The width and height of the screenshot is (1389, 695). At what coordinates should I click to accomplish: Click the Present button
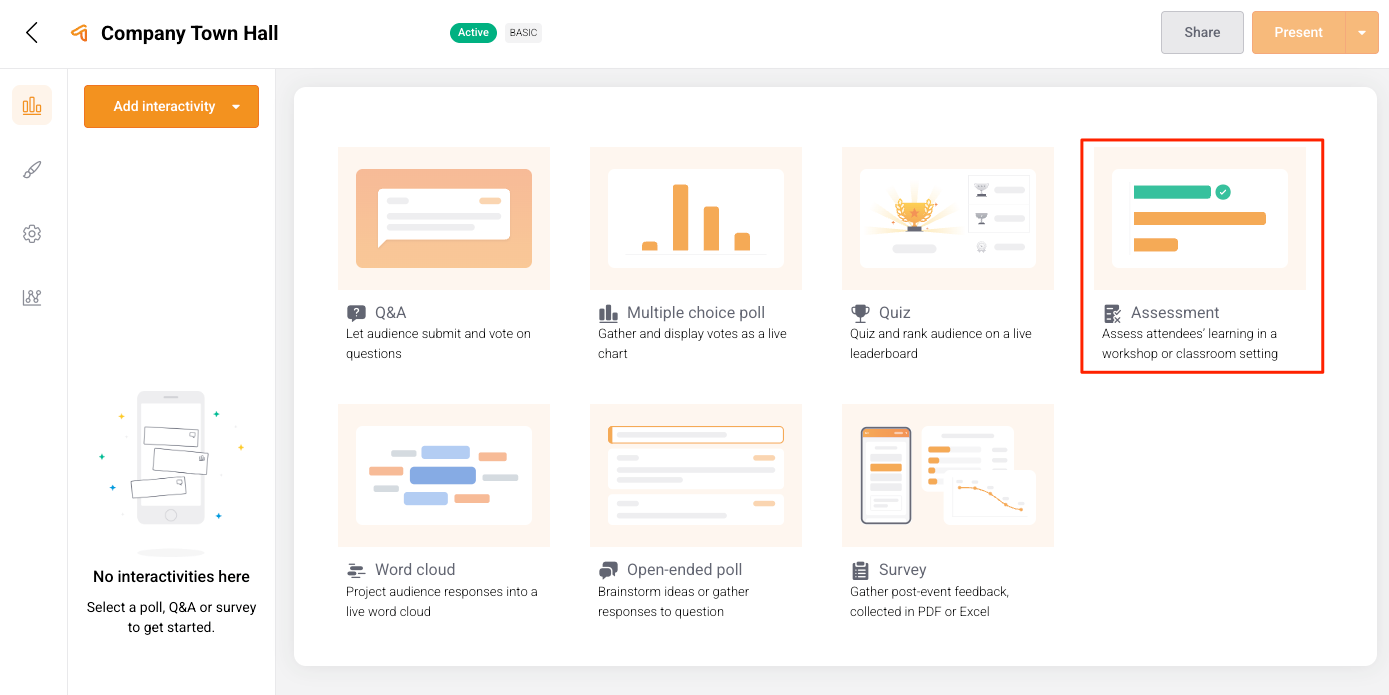[1298, 33]
